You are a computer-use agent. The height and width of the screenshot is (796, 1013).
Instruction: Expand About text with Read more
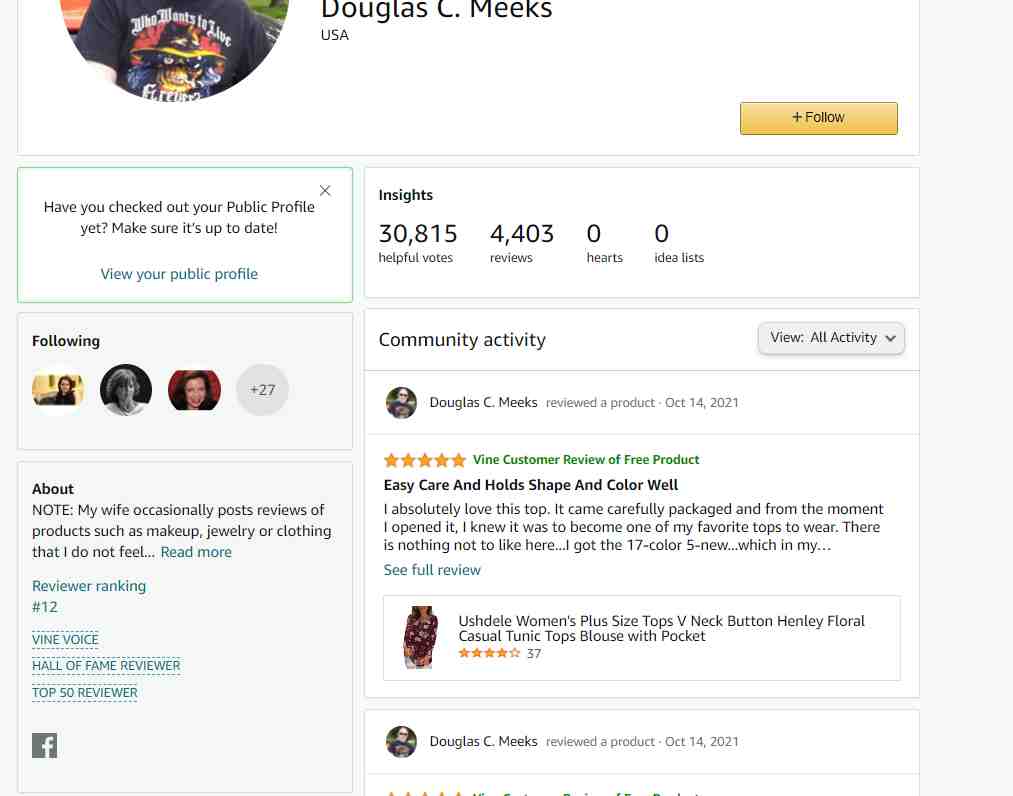click(x=196, y=552)
